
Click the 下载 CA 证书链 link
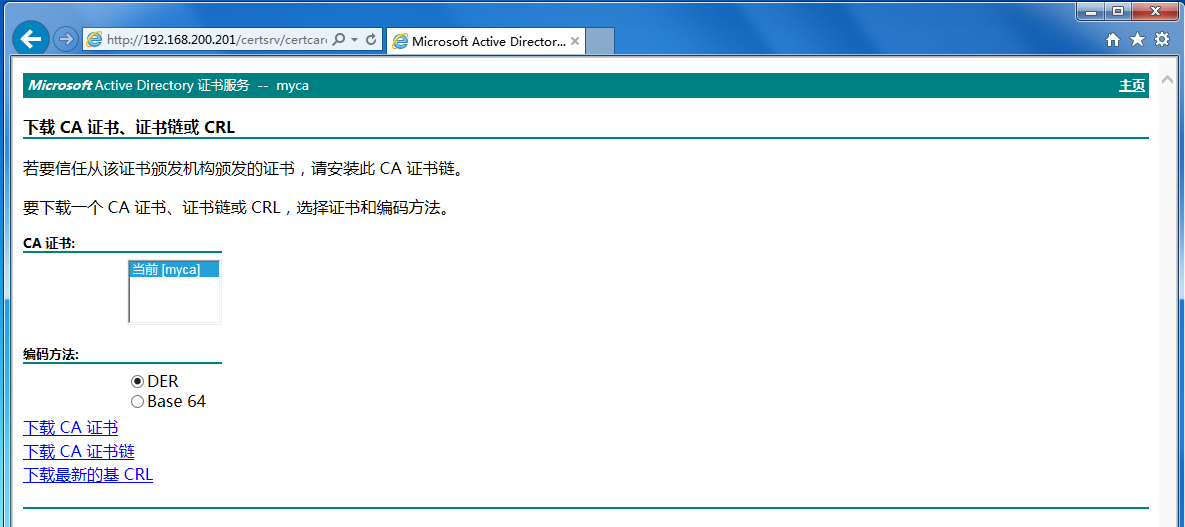[x=78, y=452]
